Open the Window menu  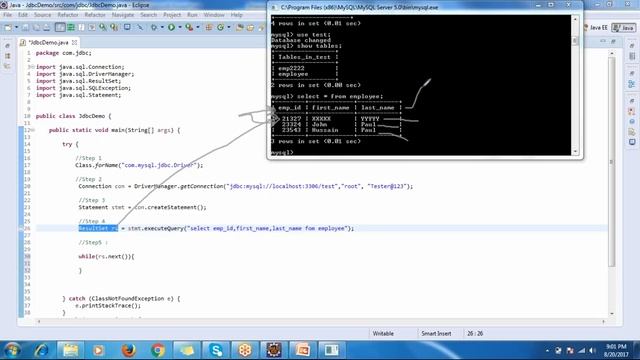pos(214,15)
